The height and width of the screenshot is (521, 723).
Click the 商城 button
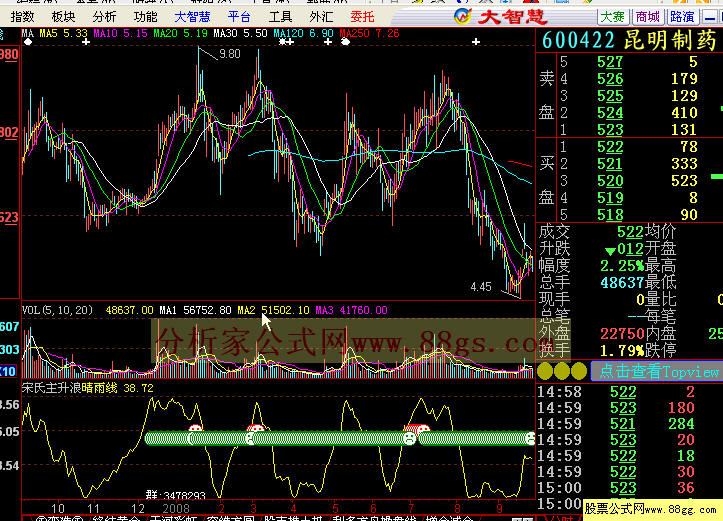coord(647,17)
